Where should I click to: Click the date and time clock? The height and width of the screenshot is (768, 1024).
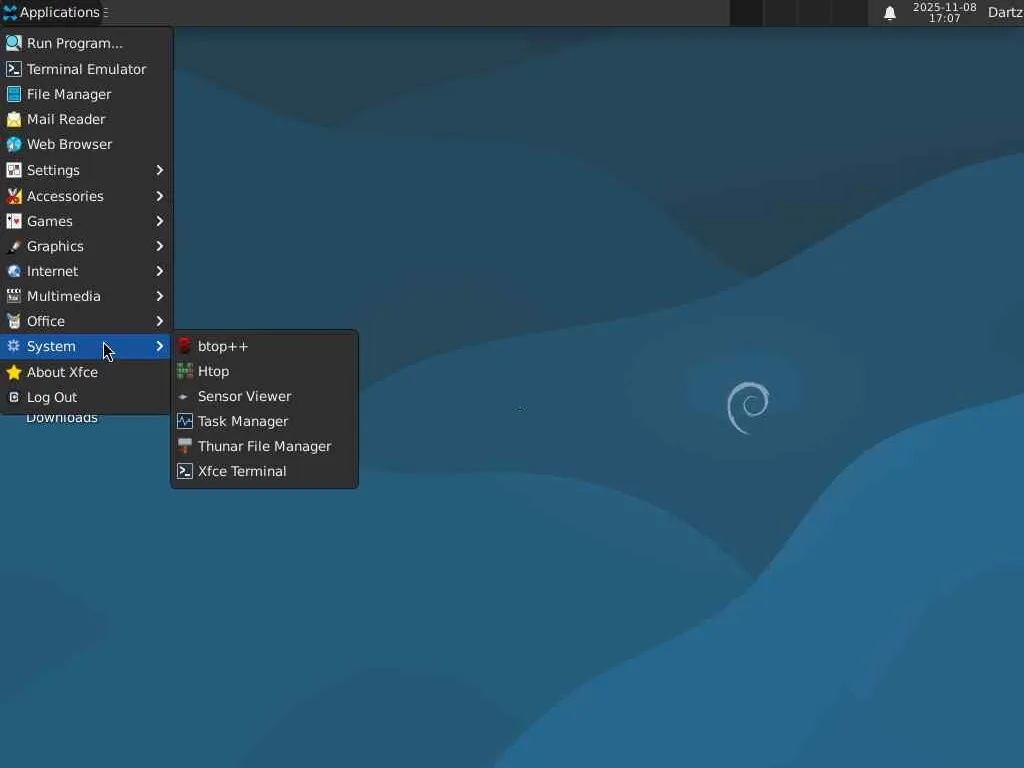click(x=944, y=13)
